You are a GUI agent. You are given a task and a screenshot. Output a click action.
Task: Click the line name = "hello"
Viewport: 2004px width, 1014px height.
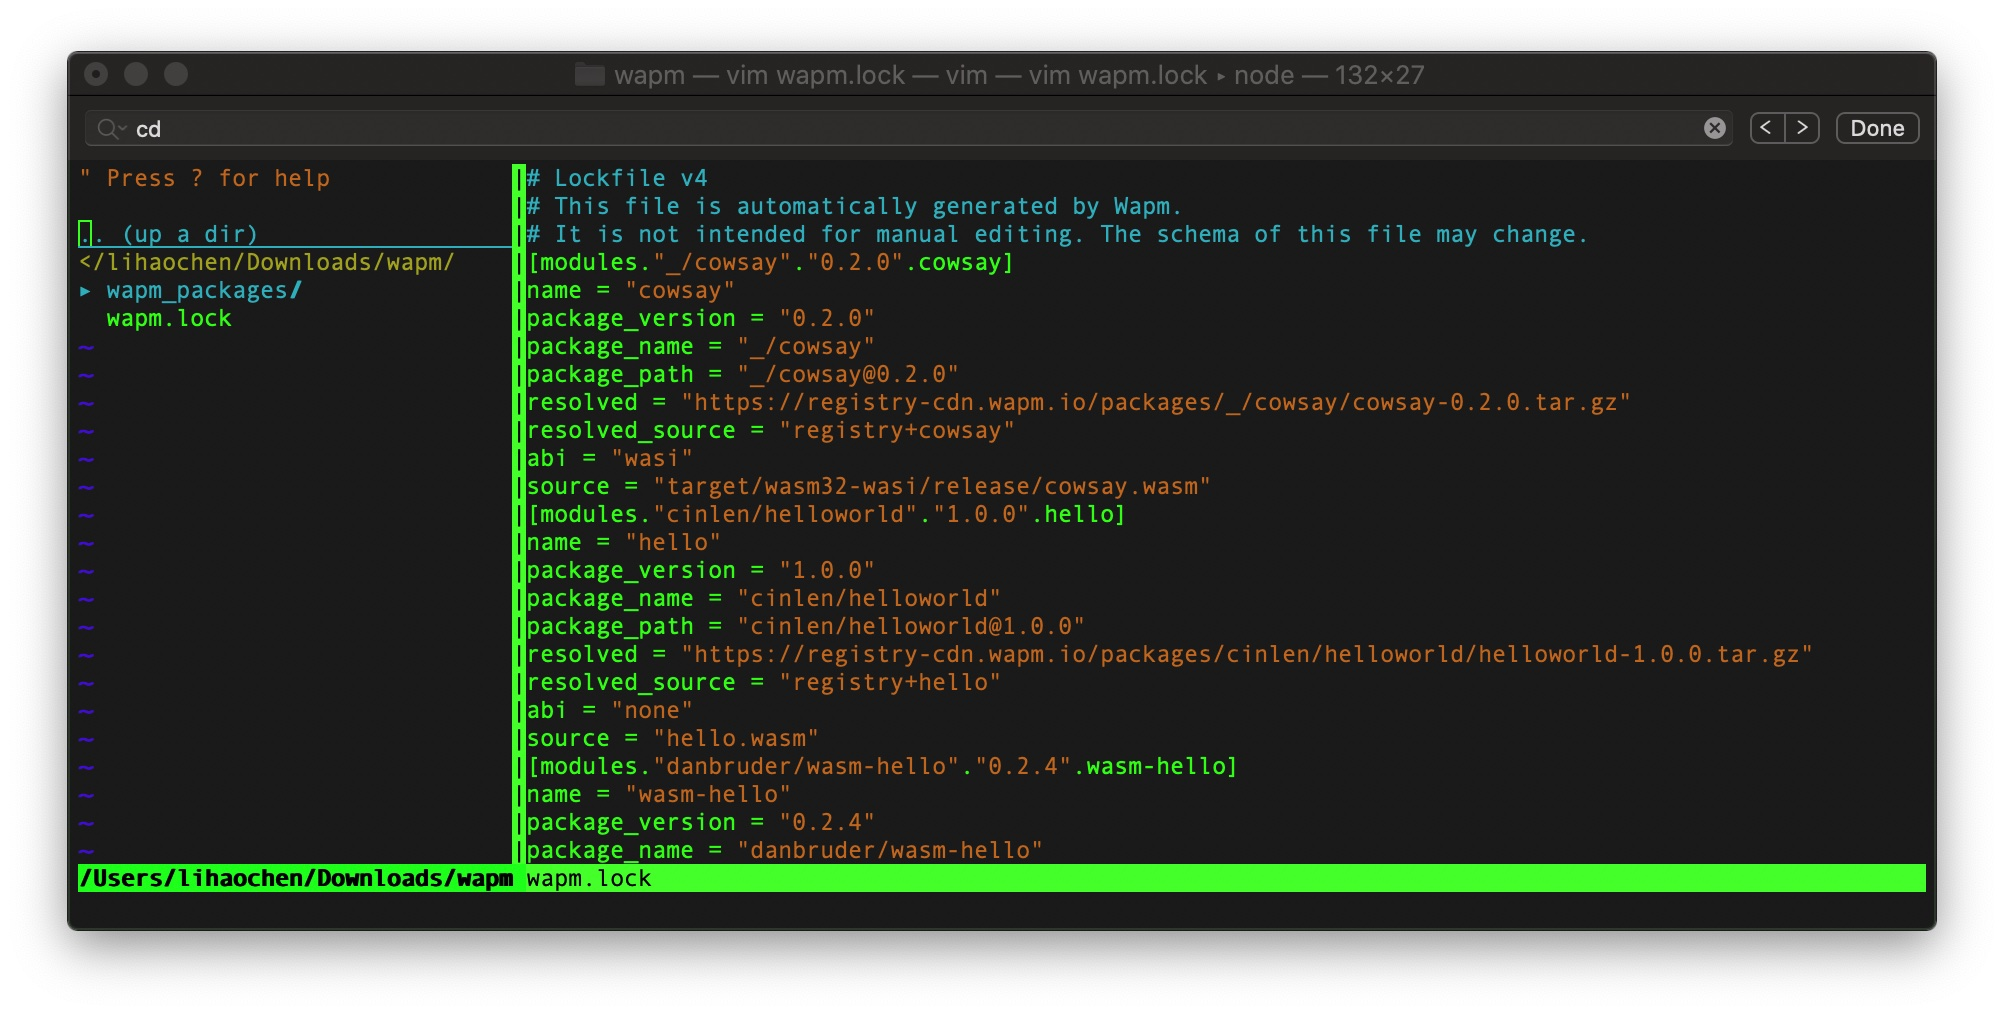pyautogui.click(x=624, y=542)
